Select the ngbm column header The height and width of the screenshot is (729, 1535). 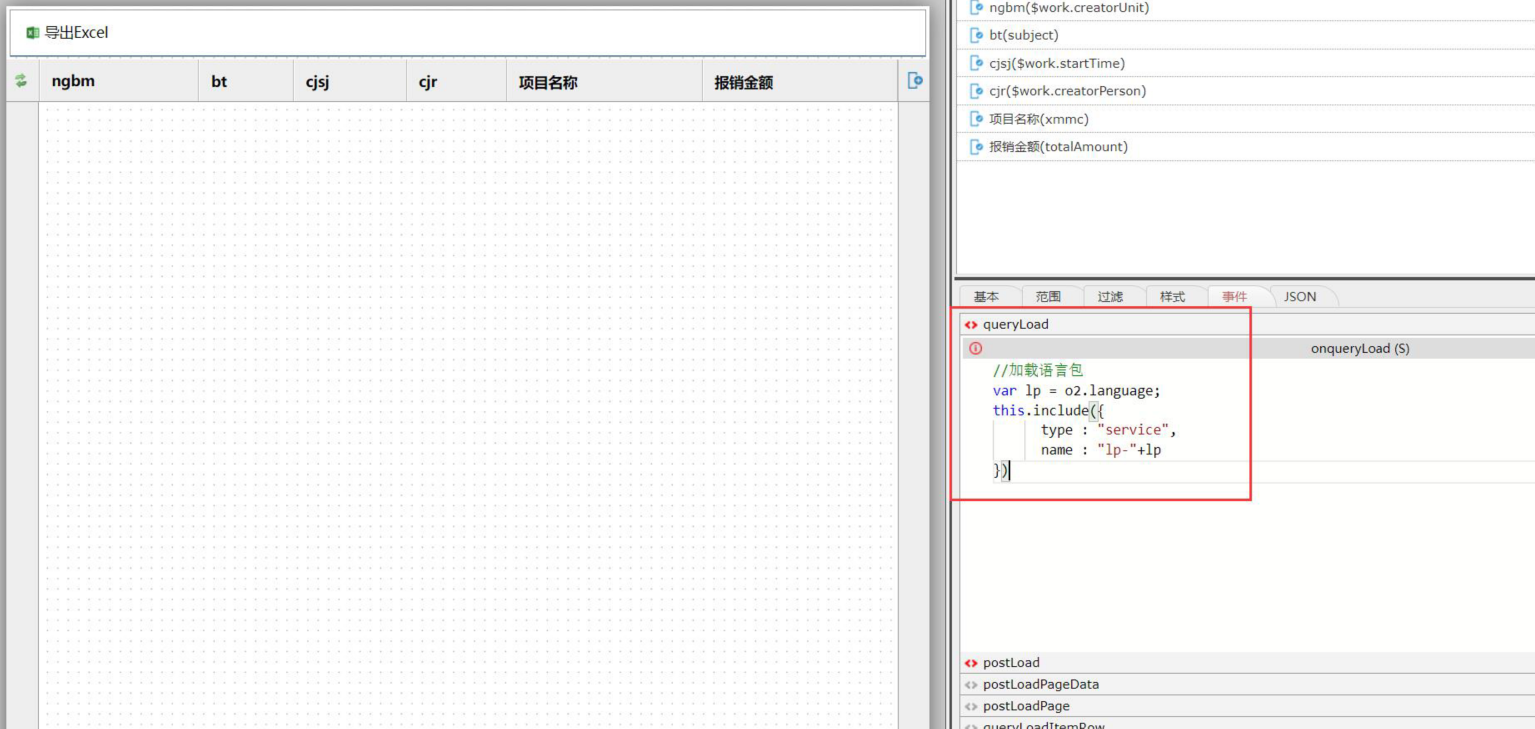pos(119,81)
